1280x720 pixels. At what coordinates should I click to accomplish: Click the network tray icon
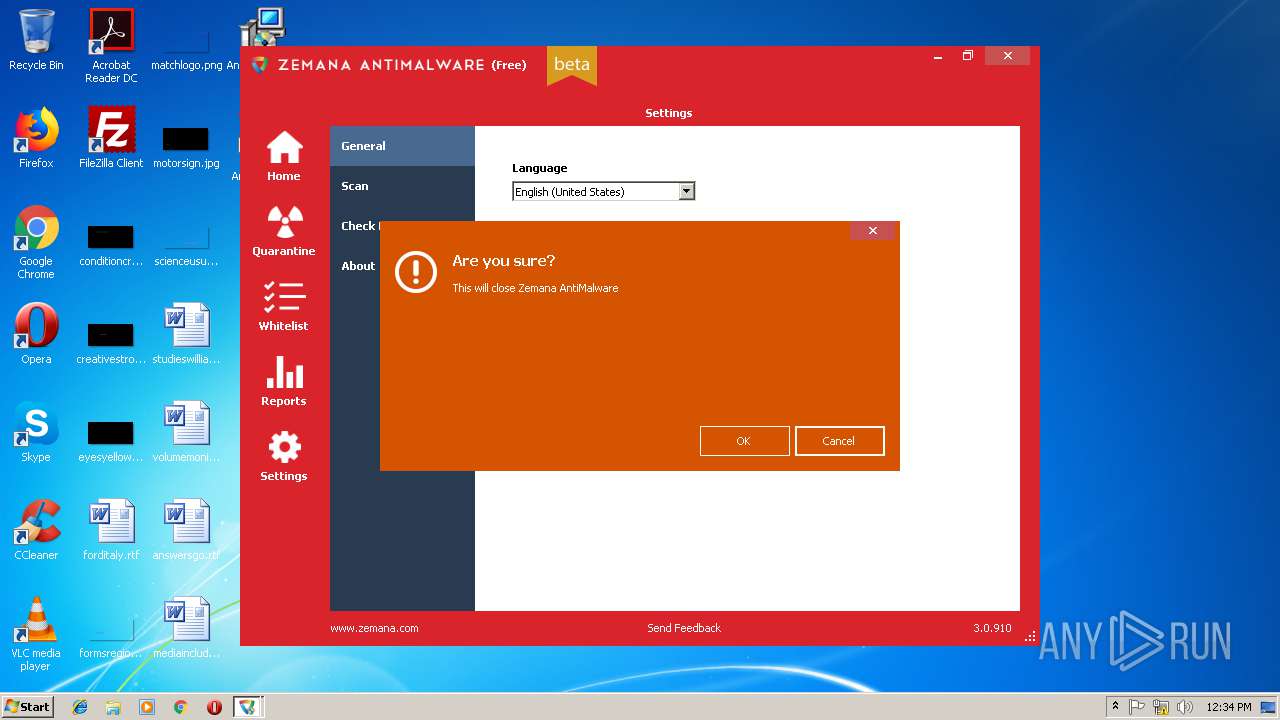click(1161, 707)
